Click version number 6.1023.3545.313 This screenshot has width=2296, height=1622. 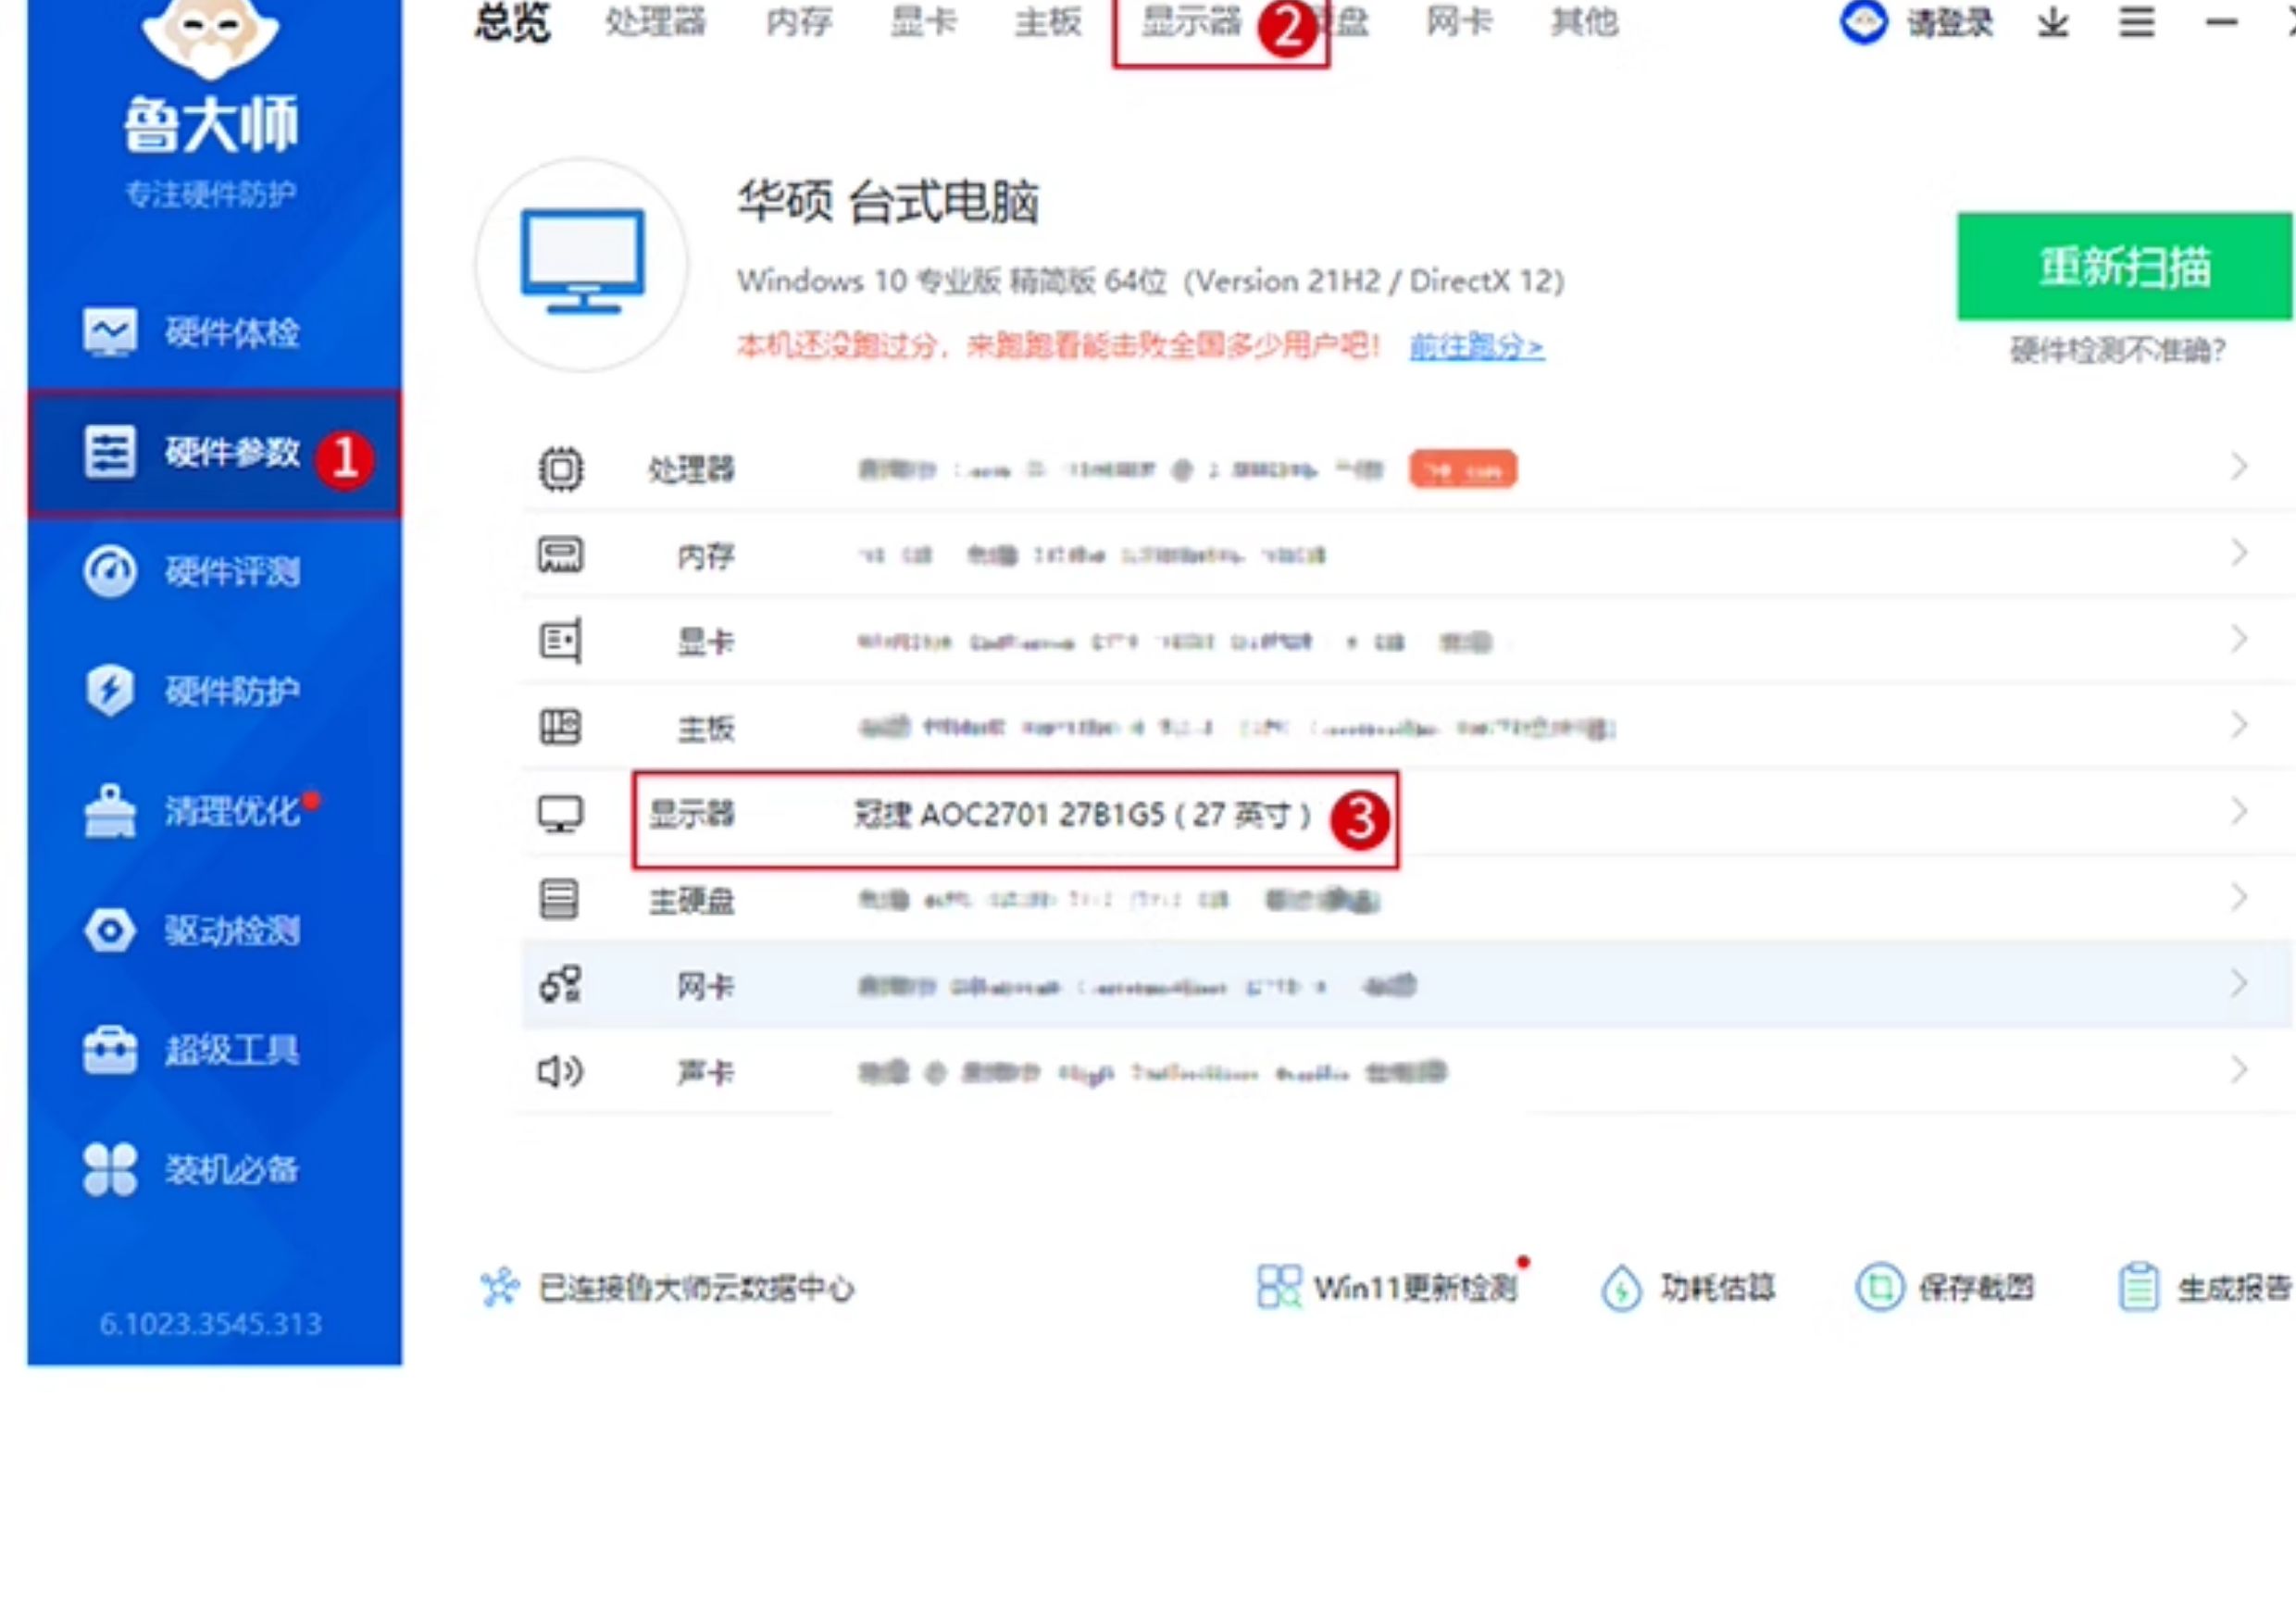click(211, 1324)
